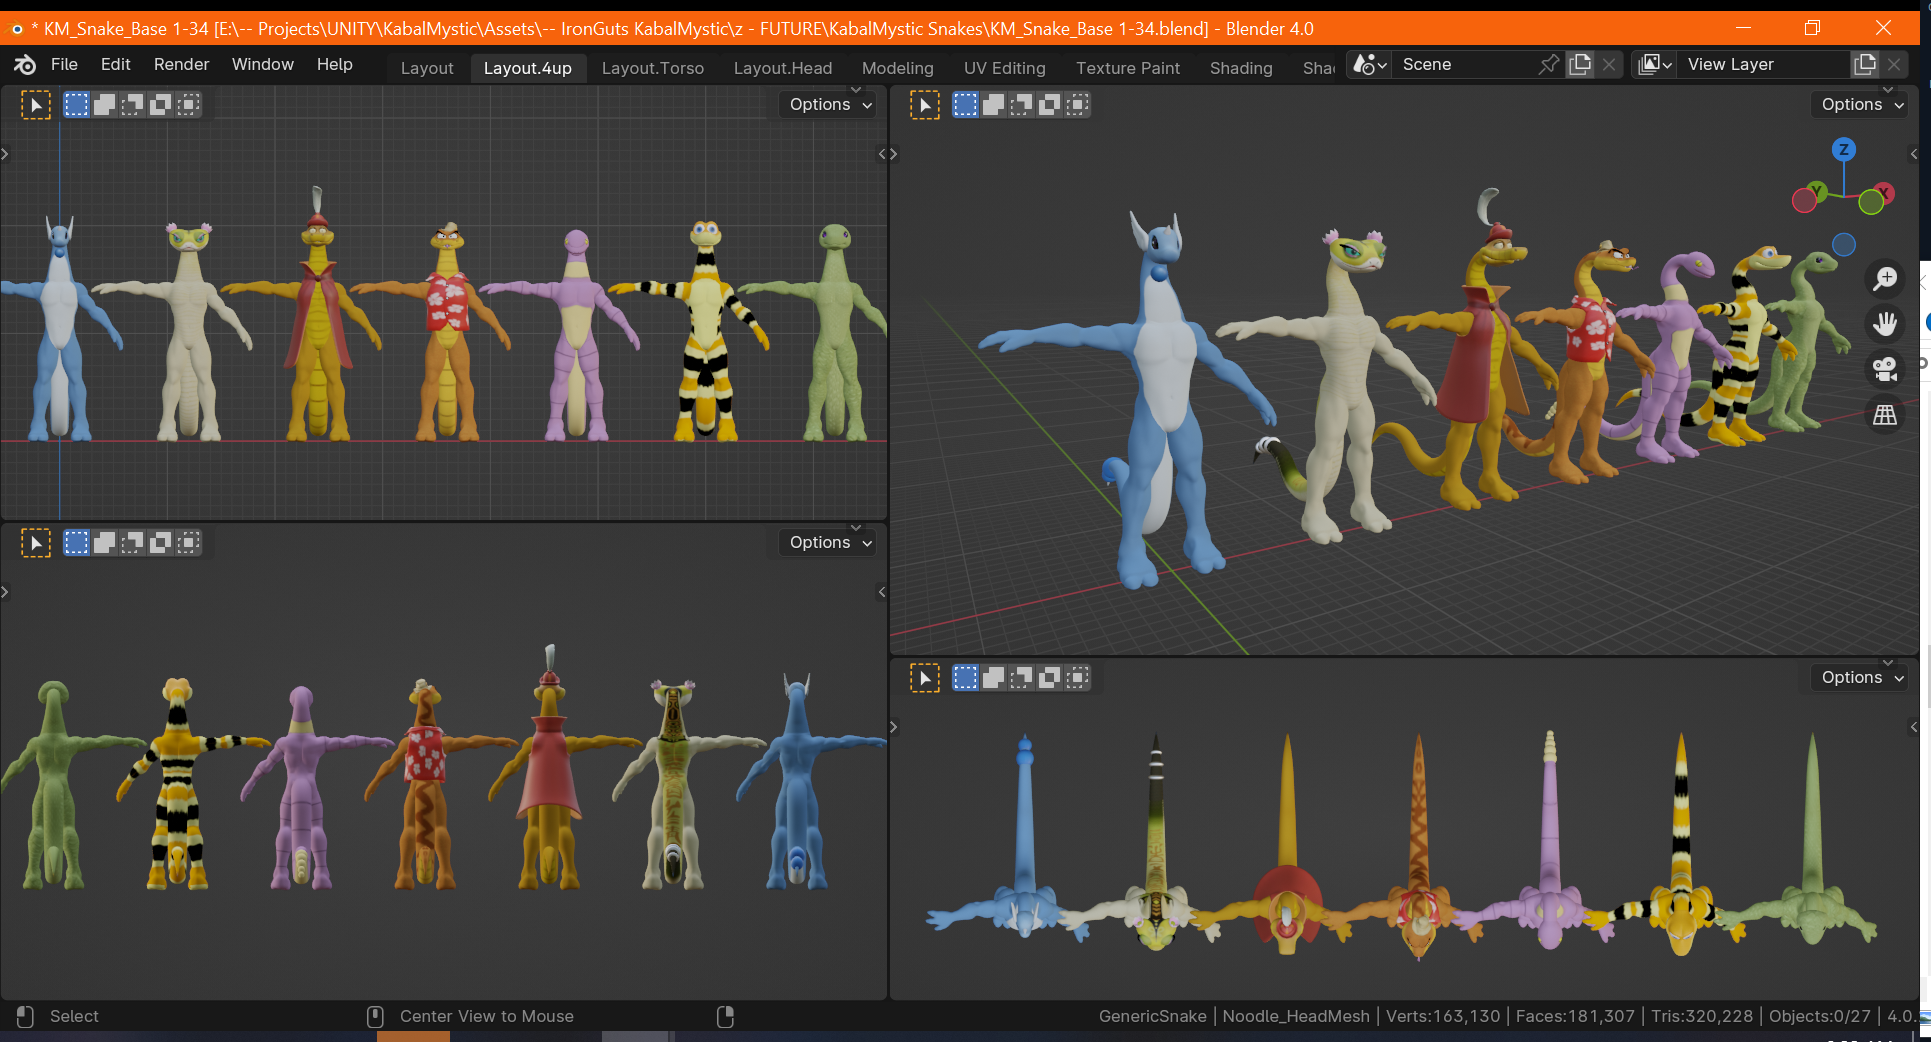Enable Subtract selection mode in front-view viewport

point(132,105)
